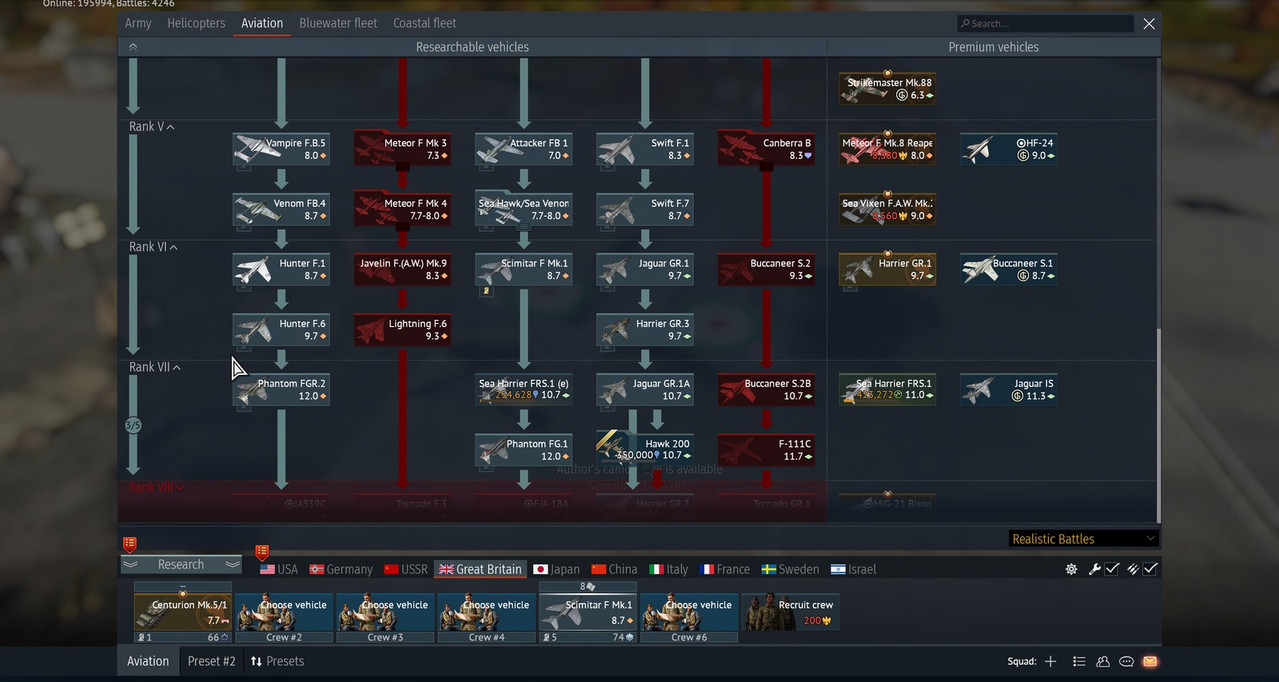Open the Preset #2 tab
This screenshot has width=1279, height=682.
[211, 661]
